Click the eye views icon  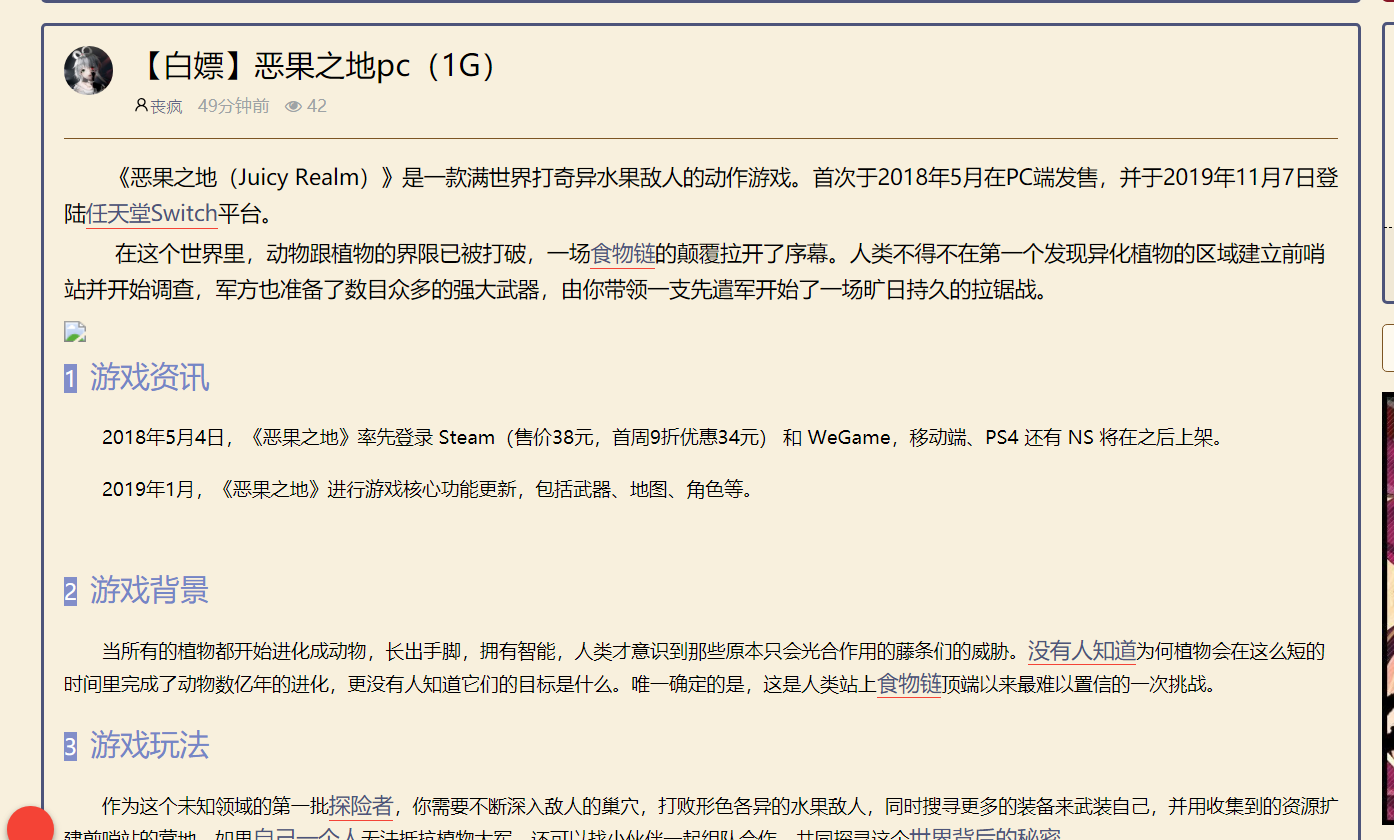point(293,106)
